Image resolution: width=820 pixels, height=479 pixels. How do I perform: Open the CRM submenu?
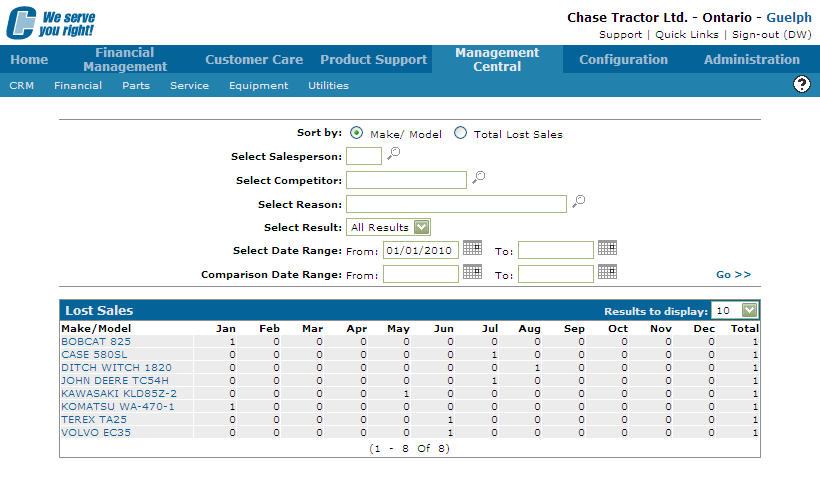click(x=21, y=85)
